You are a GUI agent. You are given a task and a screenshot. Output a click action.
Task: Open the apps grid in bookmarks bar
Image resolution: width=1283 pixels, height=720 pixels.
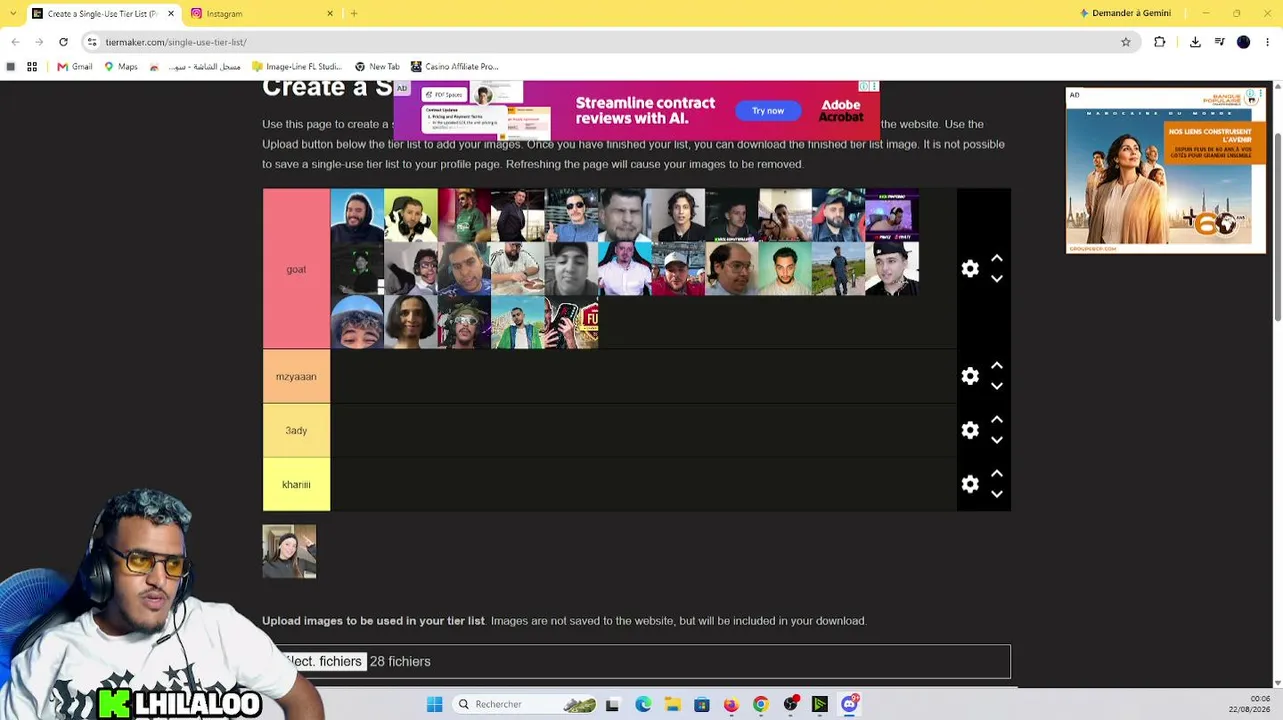pos(32,67)
